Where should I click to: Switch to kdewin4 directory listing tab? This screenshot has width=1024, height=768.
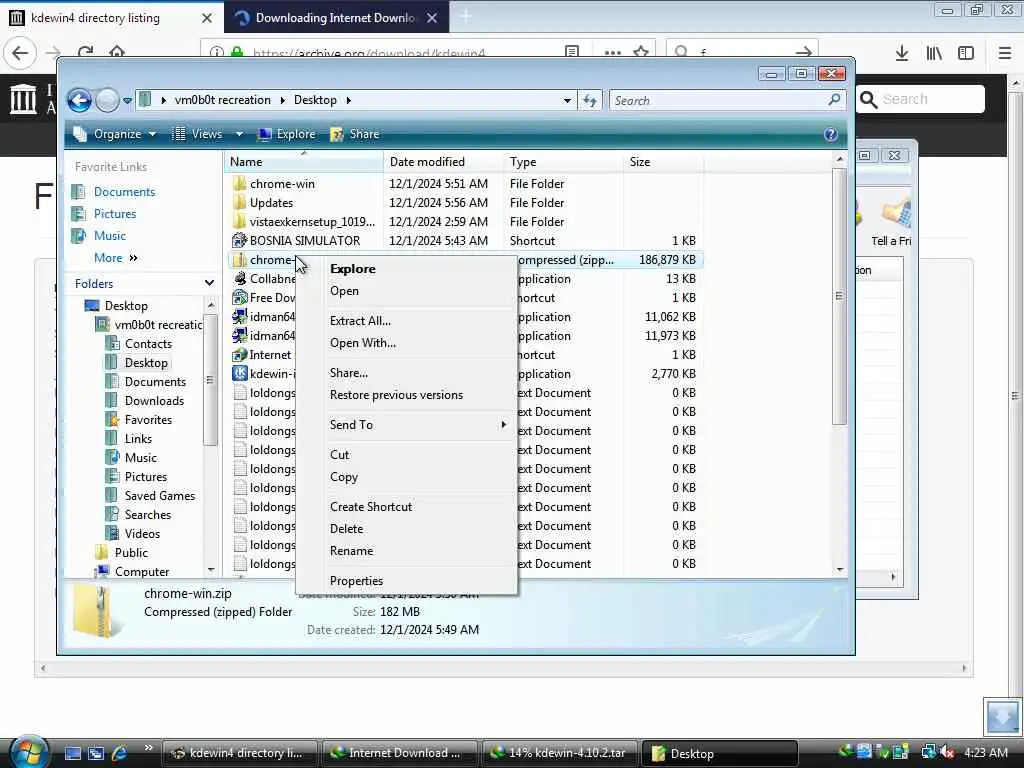[x=111, y=18]
